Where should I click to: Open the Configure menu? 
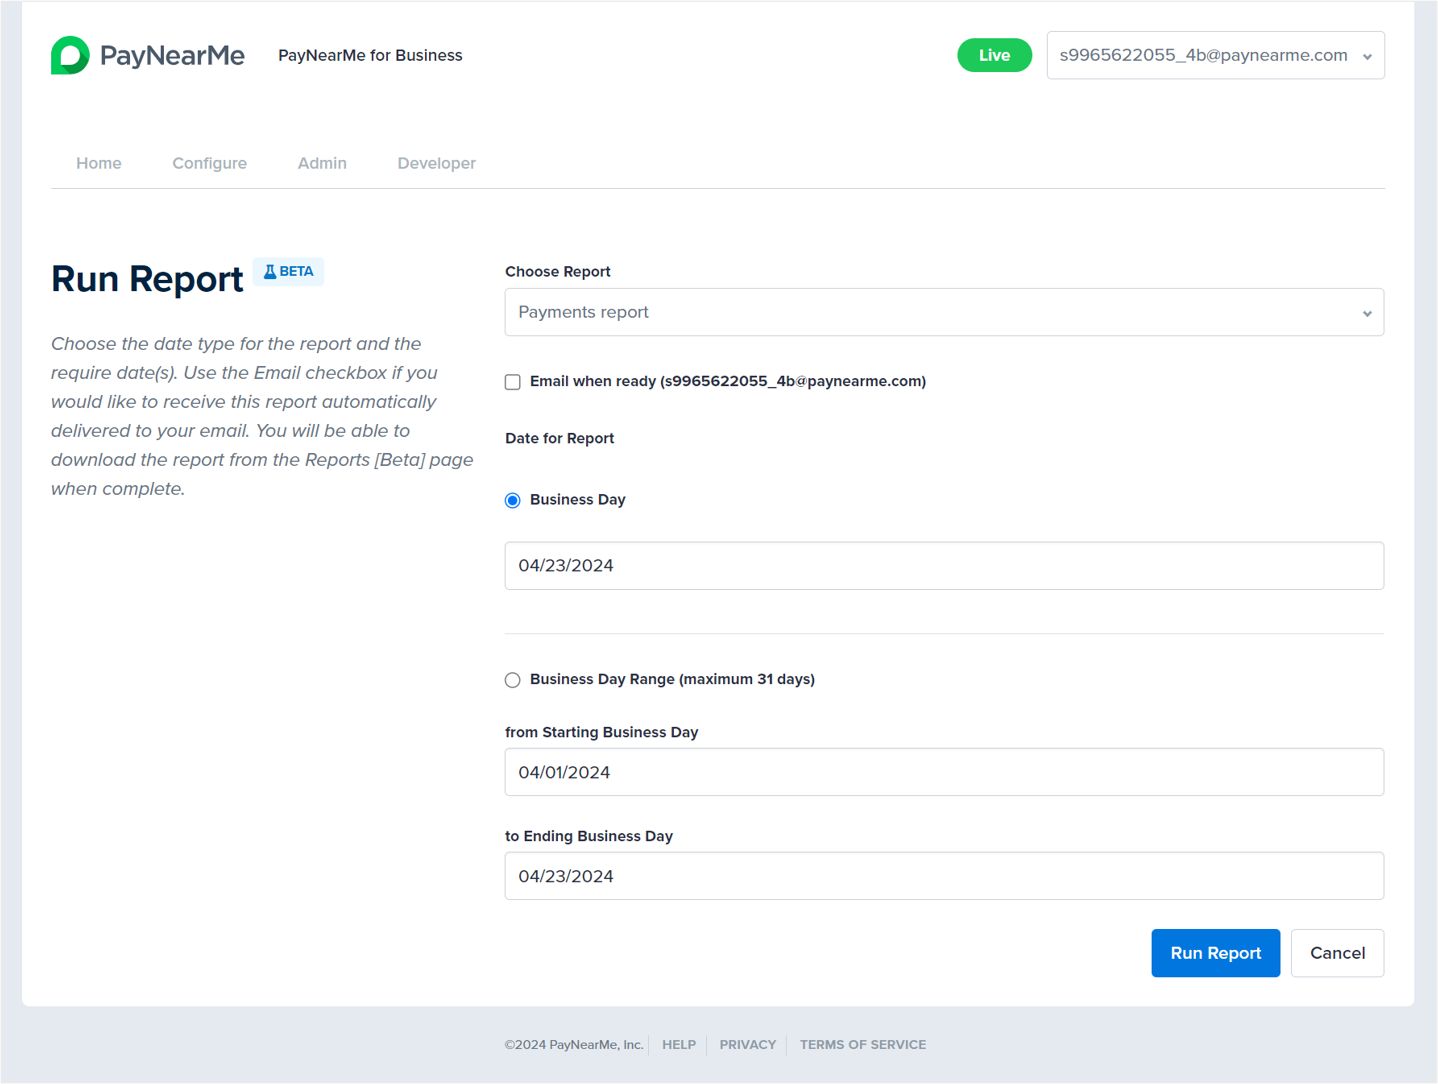(x=209, y=163)
